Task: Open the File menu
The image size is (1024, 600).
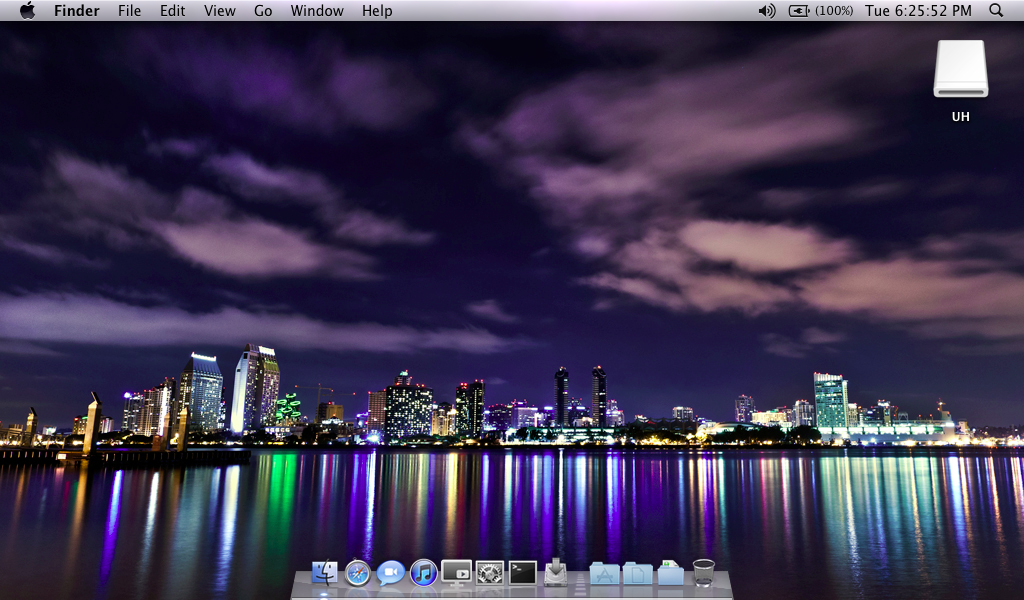Action: coord(129,11)
